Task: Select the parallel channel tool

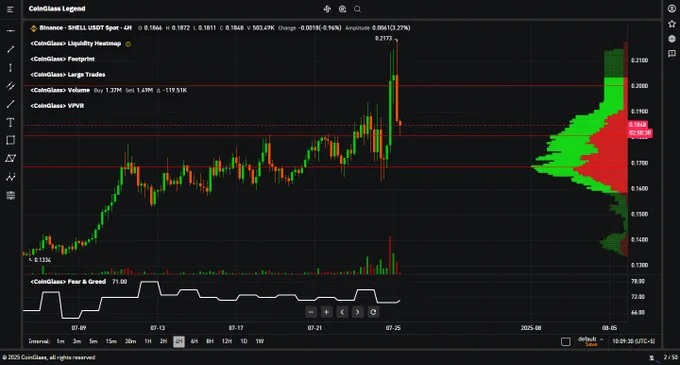Action: tap(10, 86)
